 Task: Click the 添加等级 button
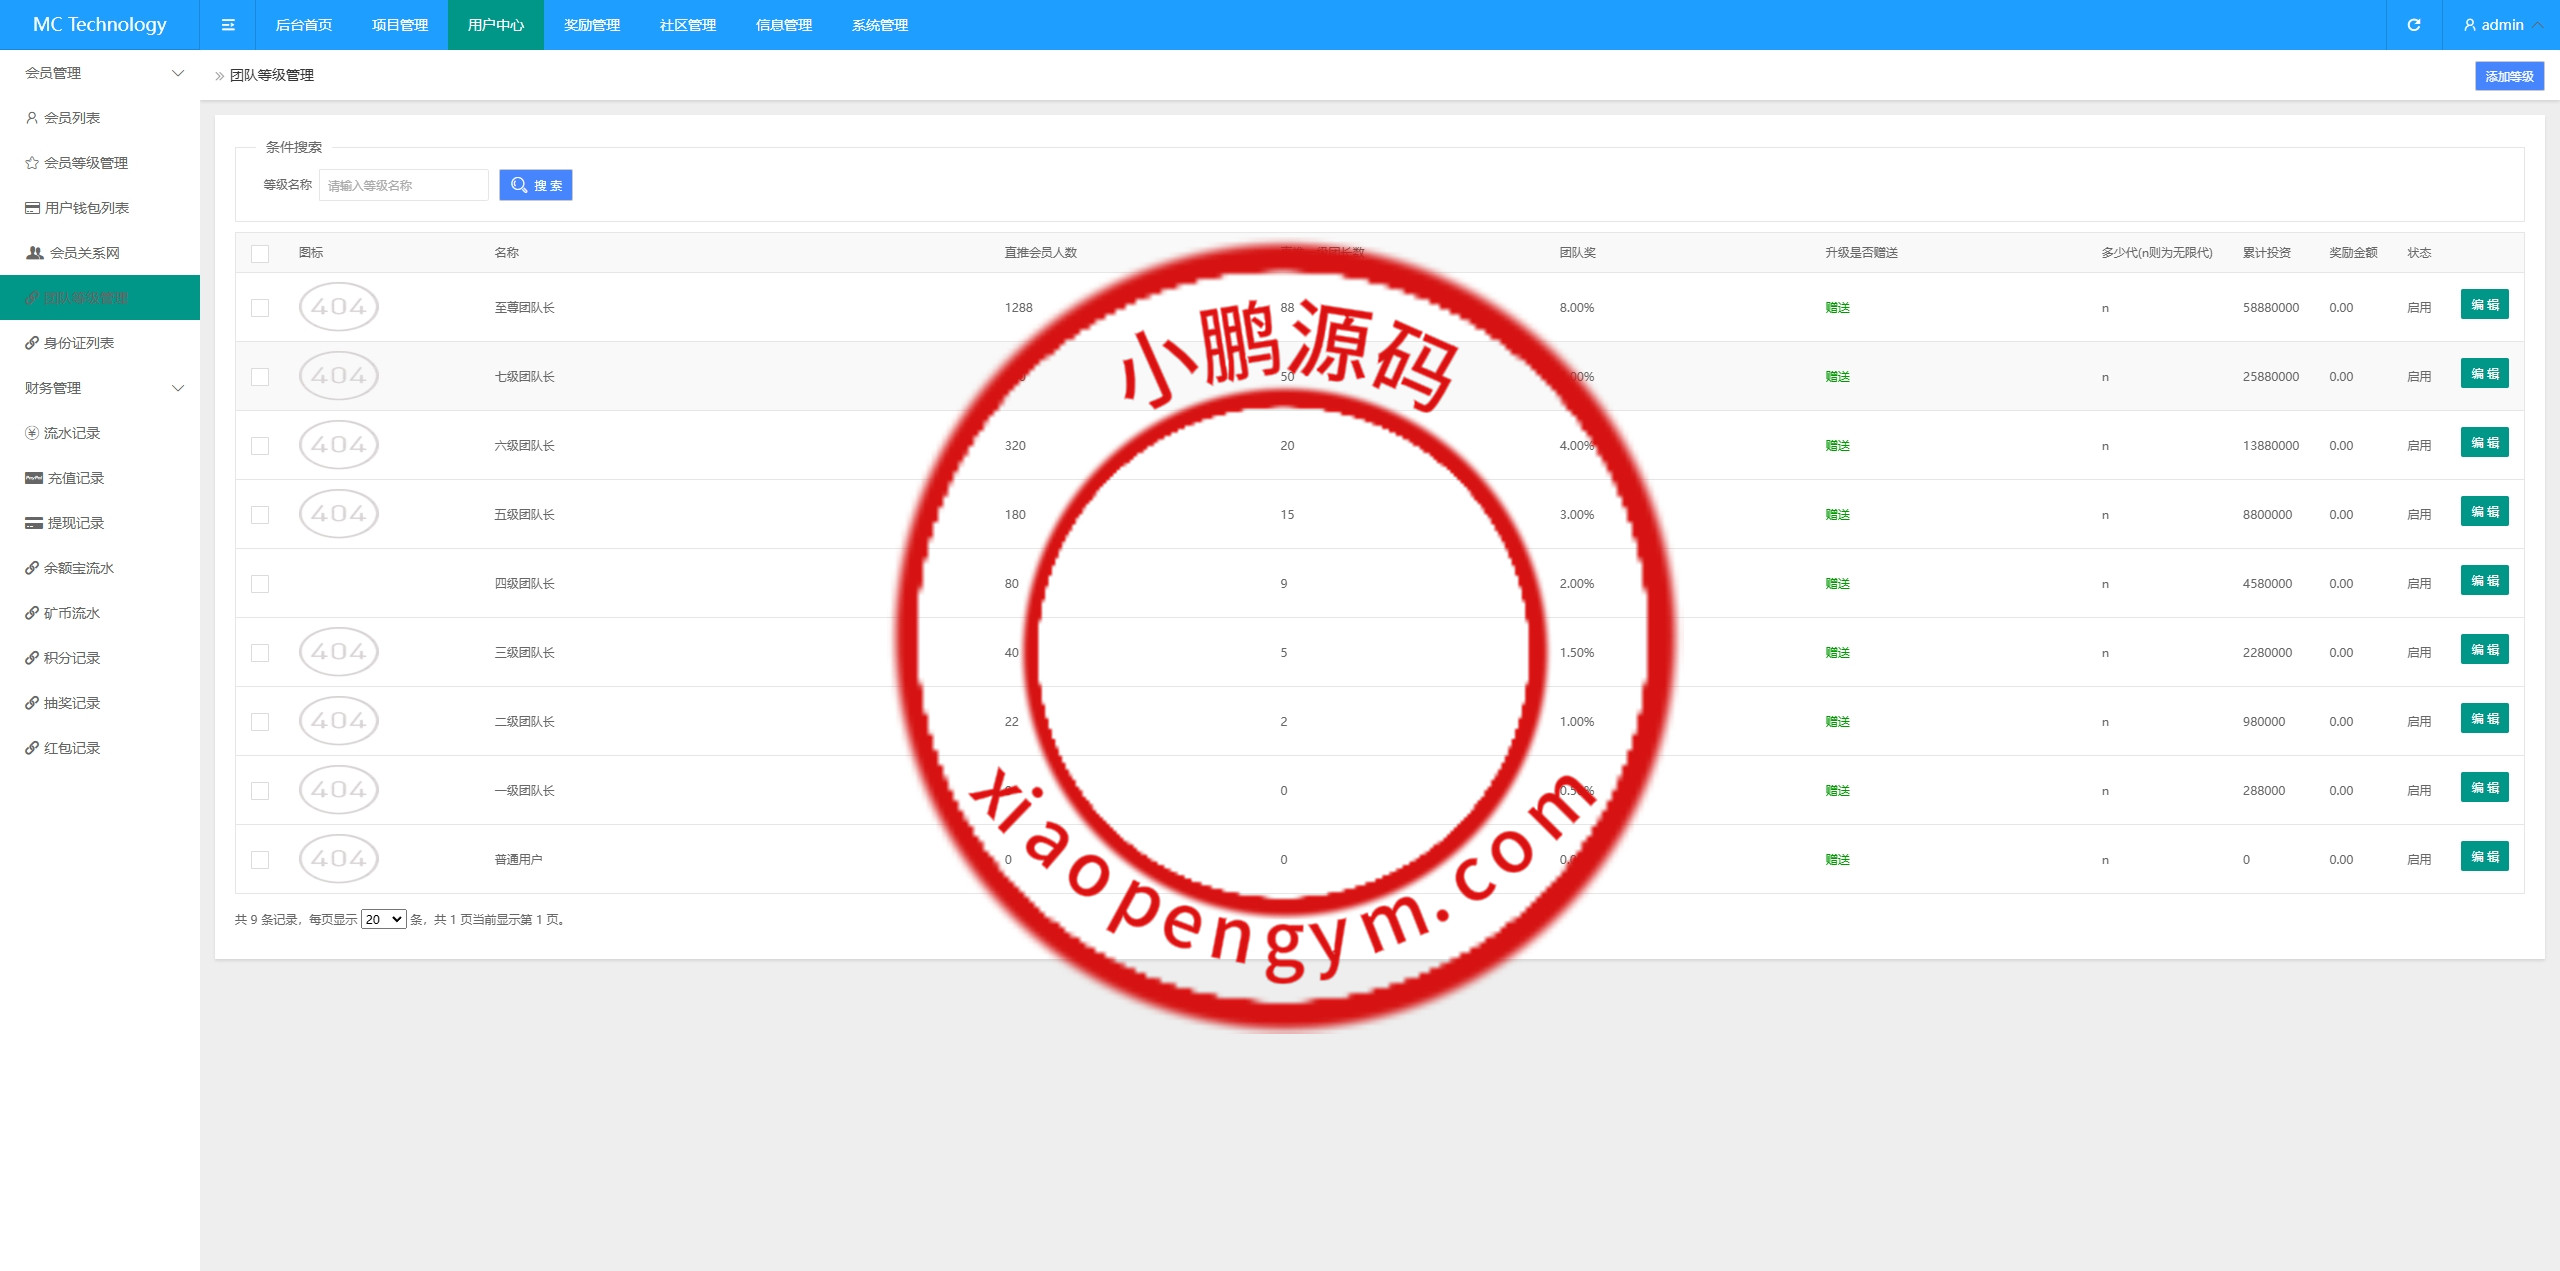(2509, 76)
